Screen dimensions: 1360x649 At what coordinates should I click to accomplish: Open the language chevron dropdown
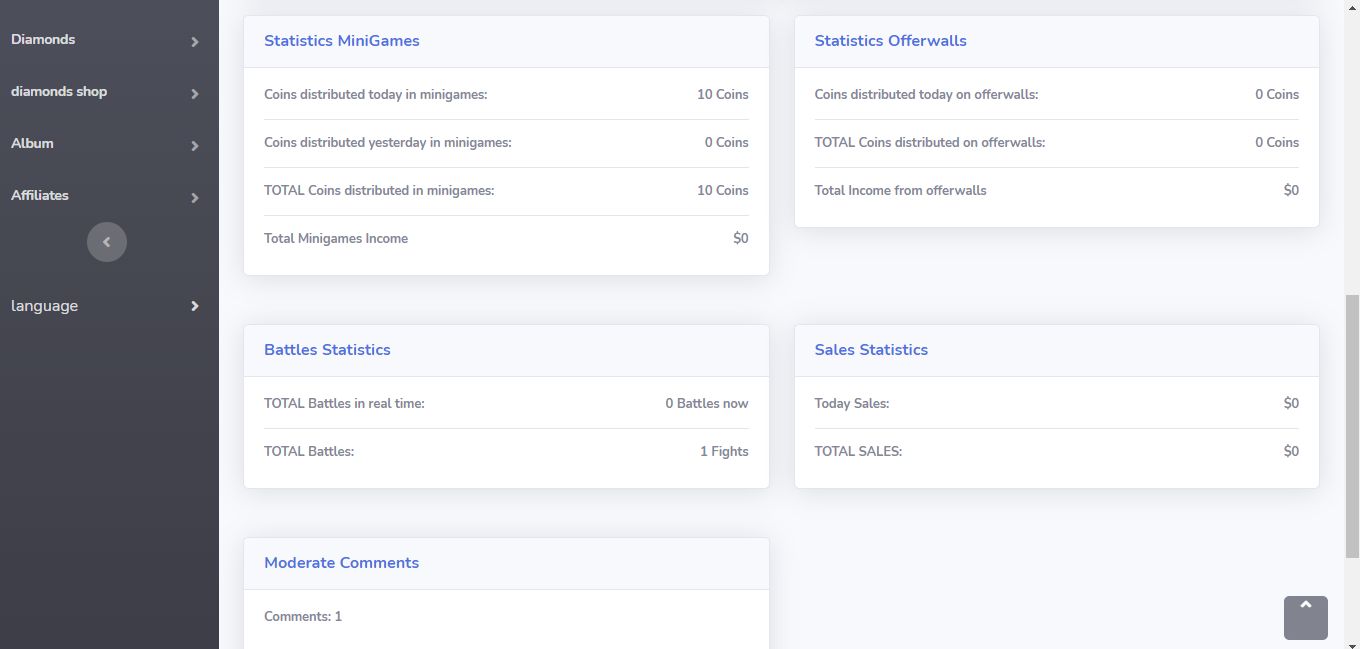[195, 306]
